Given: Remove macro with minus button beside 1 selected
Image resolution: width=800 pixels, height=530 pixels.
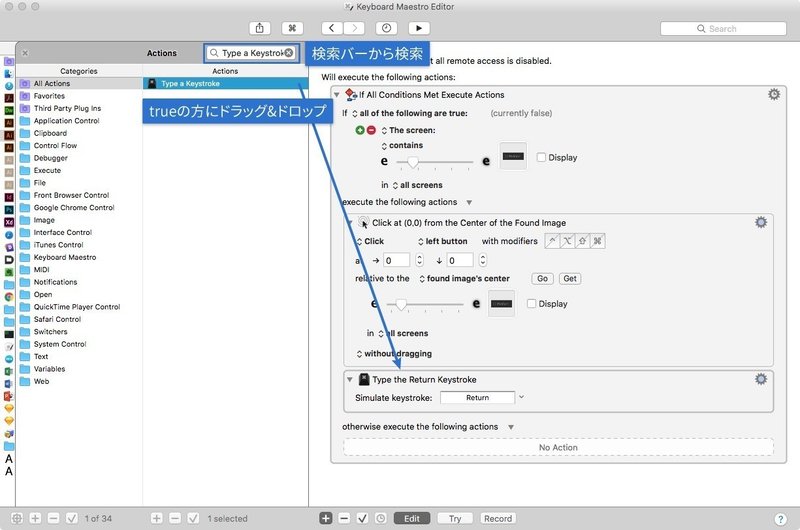Looking at the screenshot, I should pyautogui.click(x=175, y=518).
